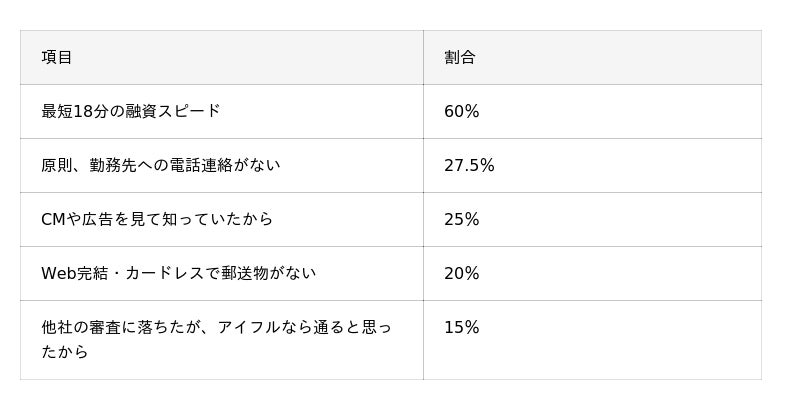Click the 20% value cell

point(462,273)
